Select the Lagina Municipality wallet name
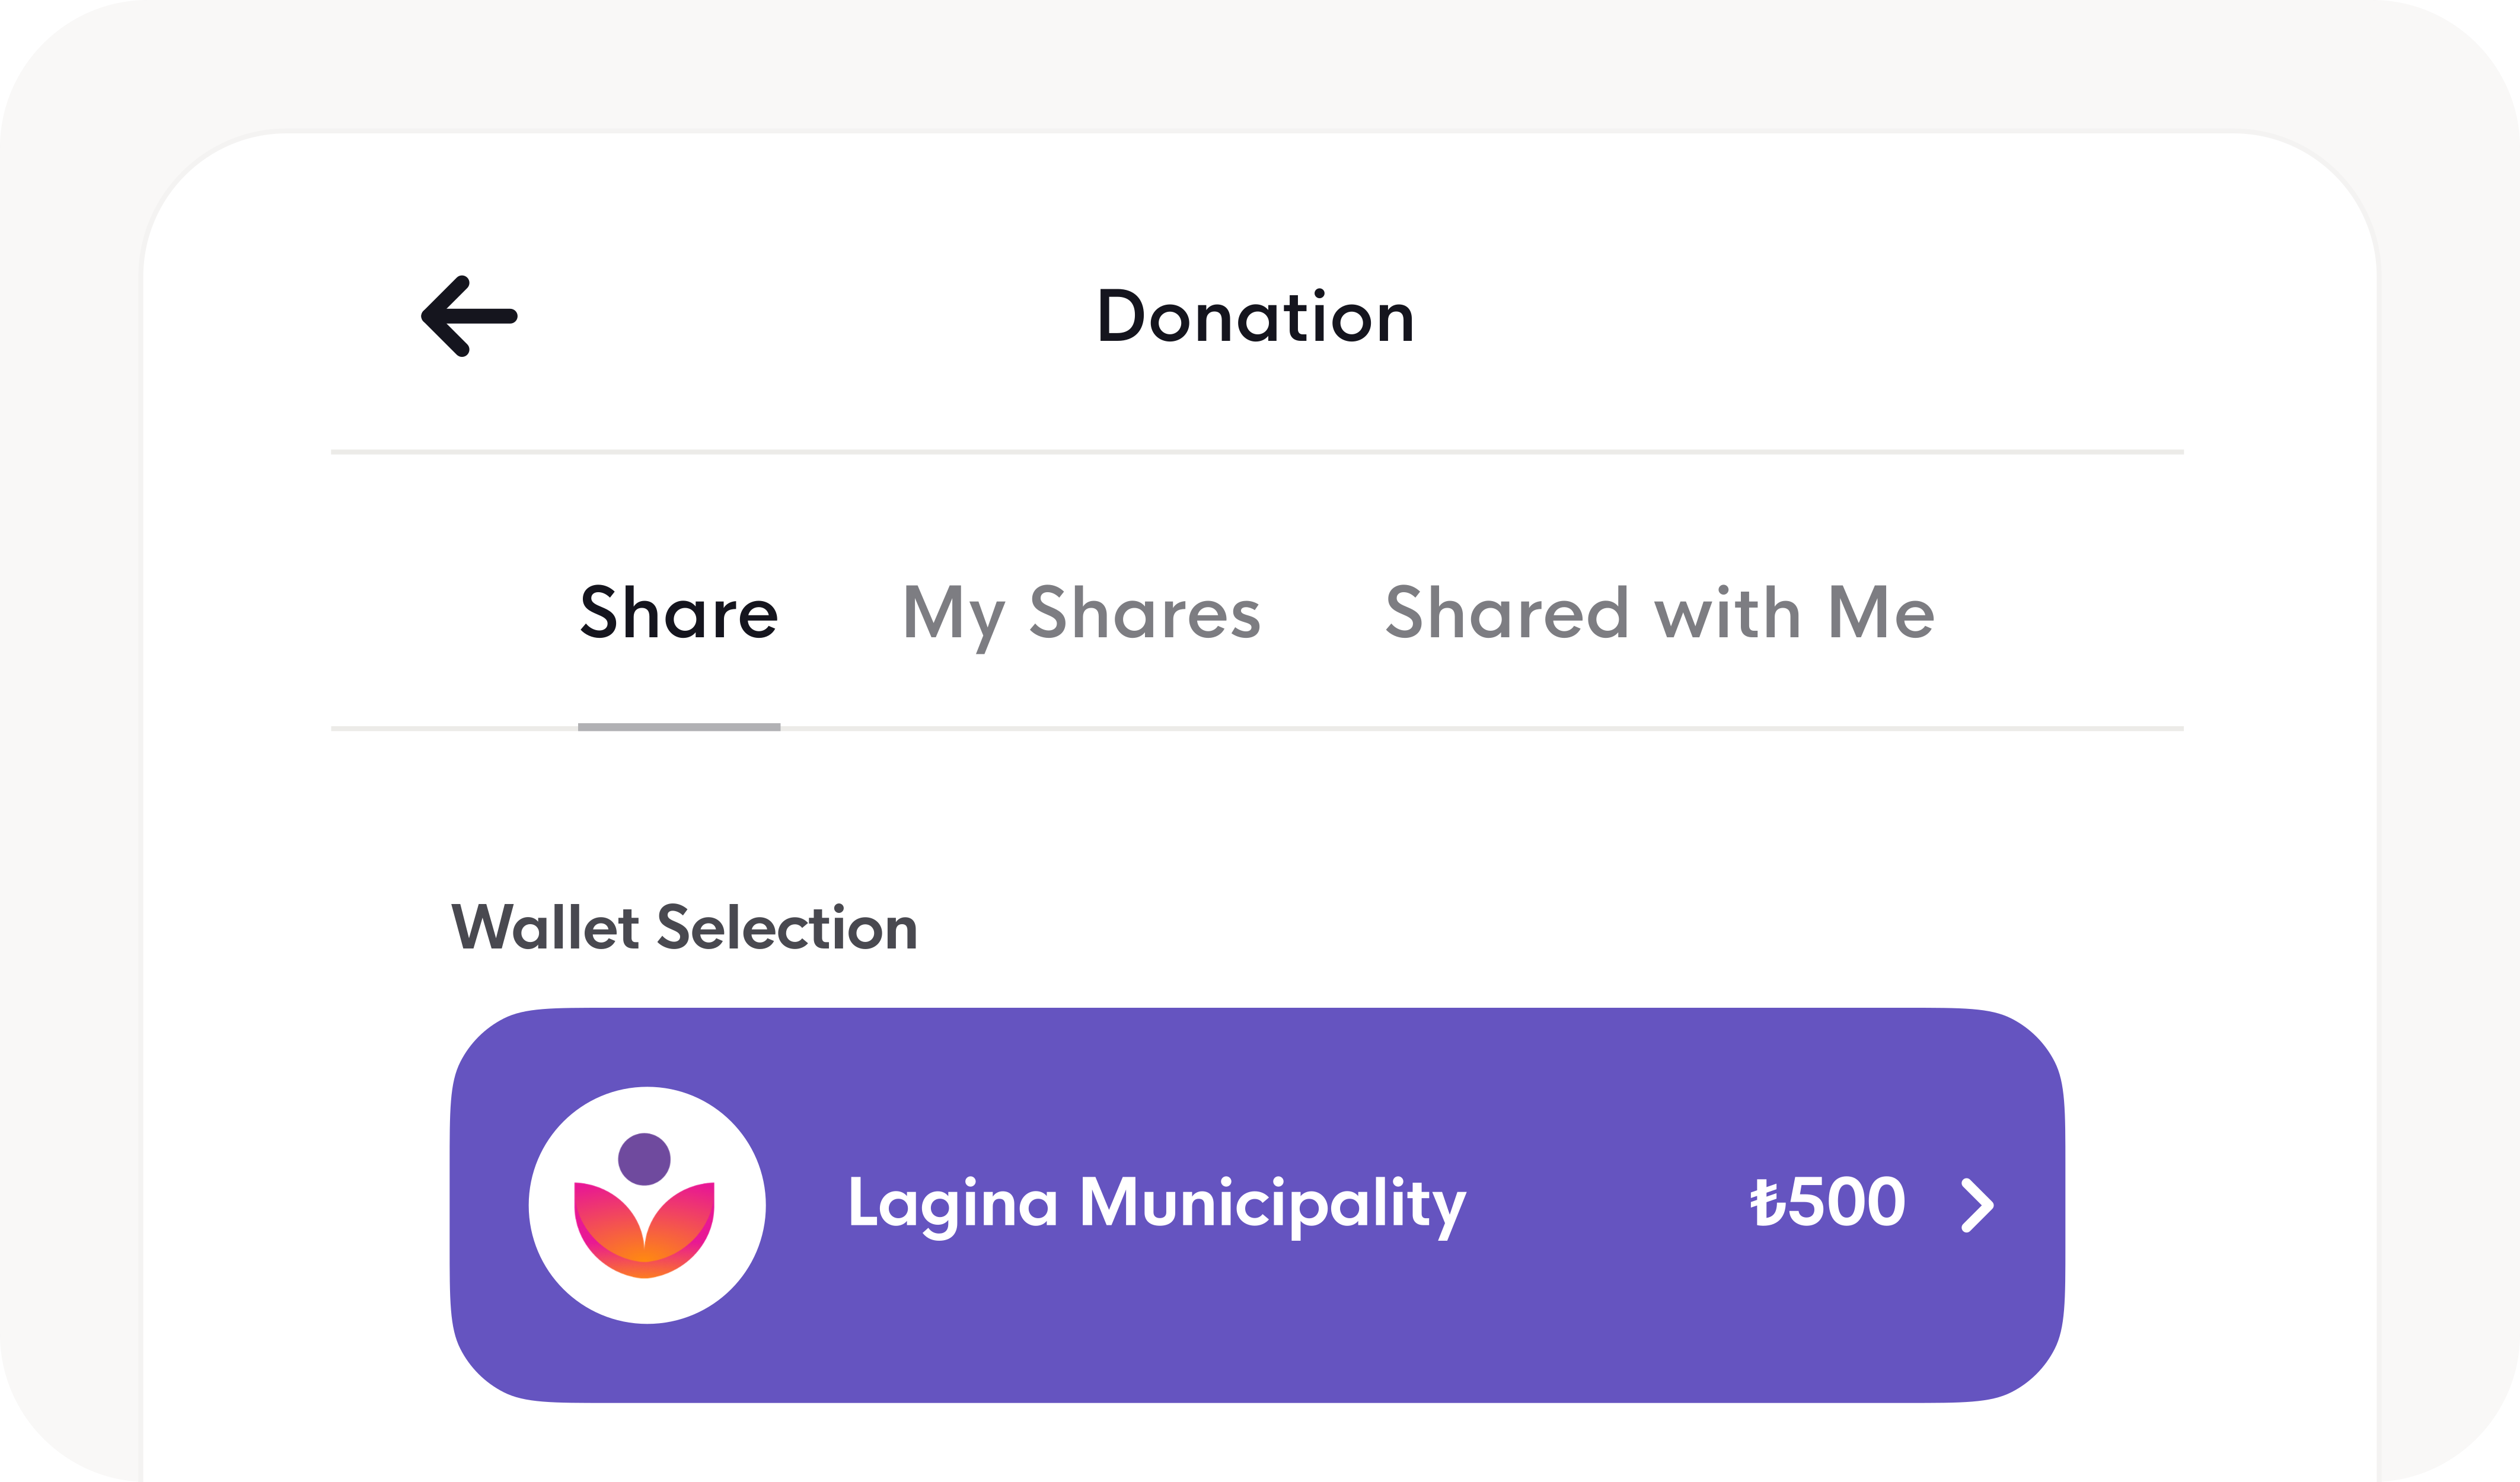Viewport: 2520px width, 1482px height. pyautogui.click(x=1157, y=1207)
